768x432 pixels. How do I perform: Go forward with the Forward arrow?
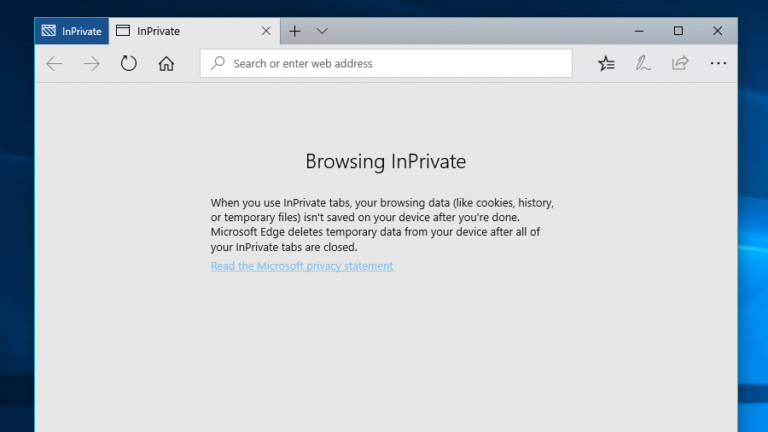click(92, 64)
